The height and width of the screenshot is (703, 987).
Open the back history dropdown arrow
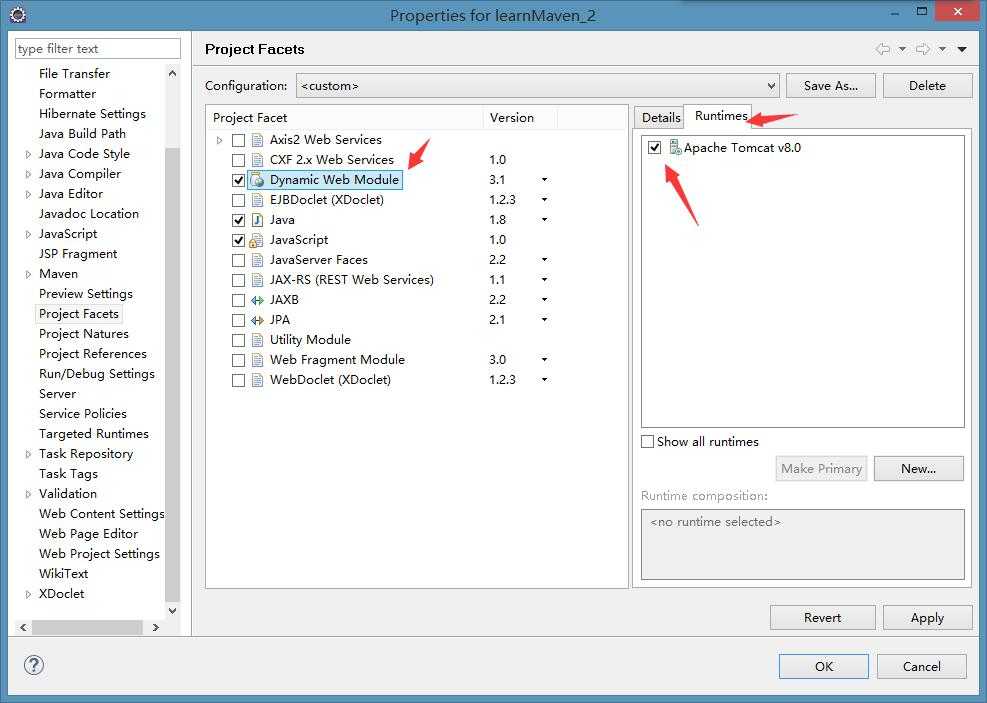click(x=902, y=49)
